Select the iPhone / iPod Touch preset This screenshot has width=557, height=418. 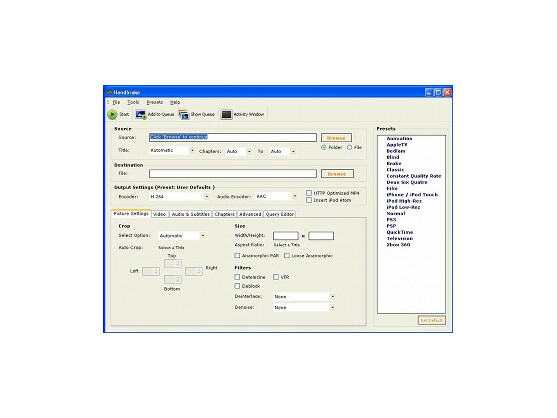point(412,195)
